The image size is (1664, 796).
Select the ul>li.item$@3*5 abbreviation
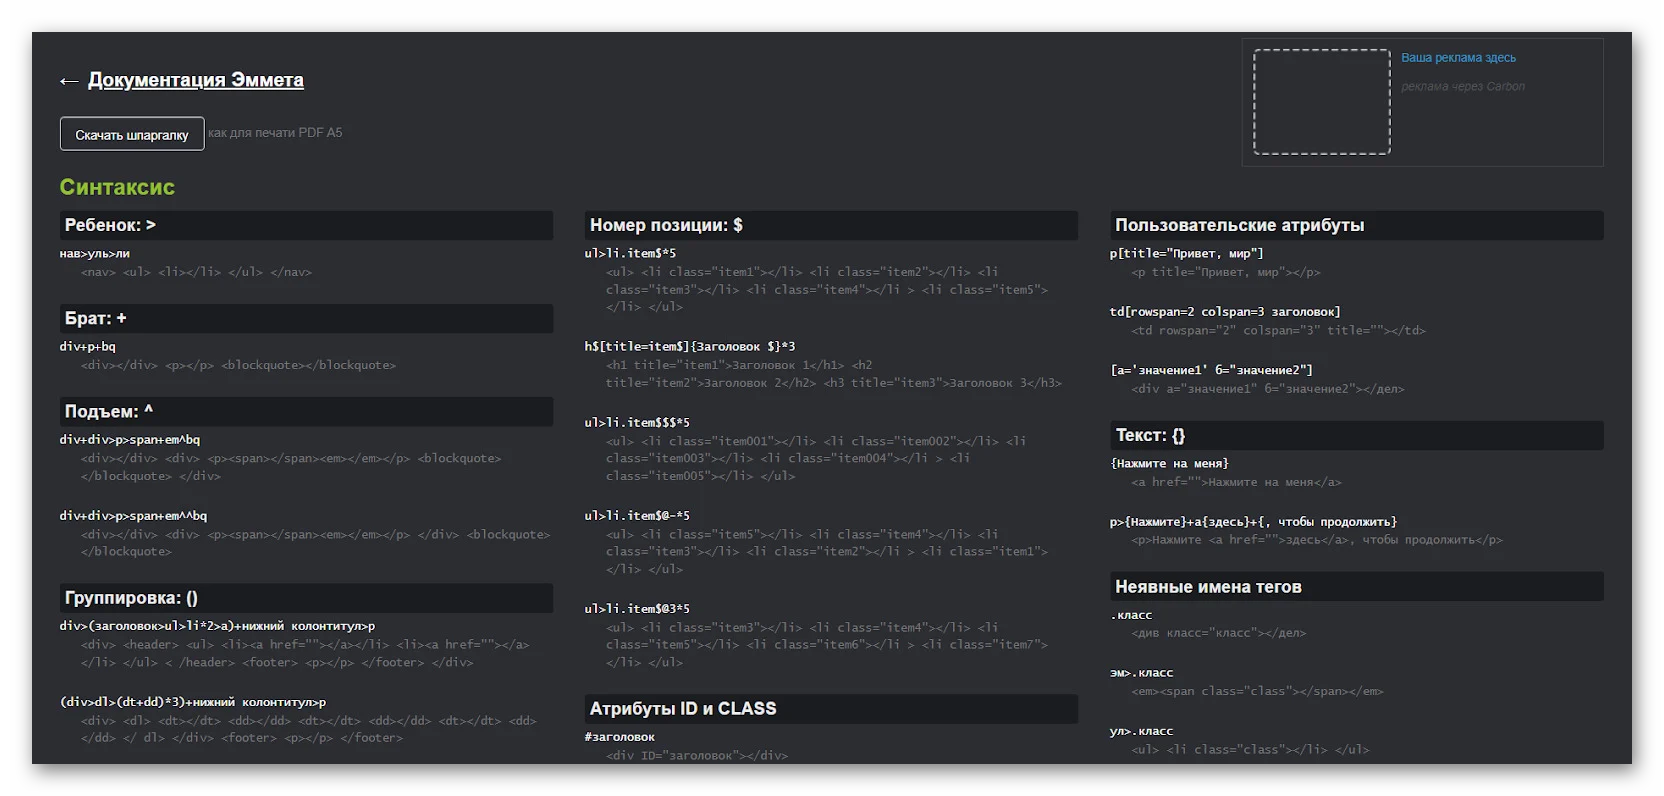[638, 609]
